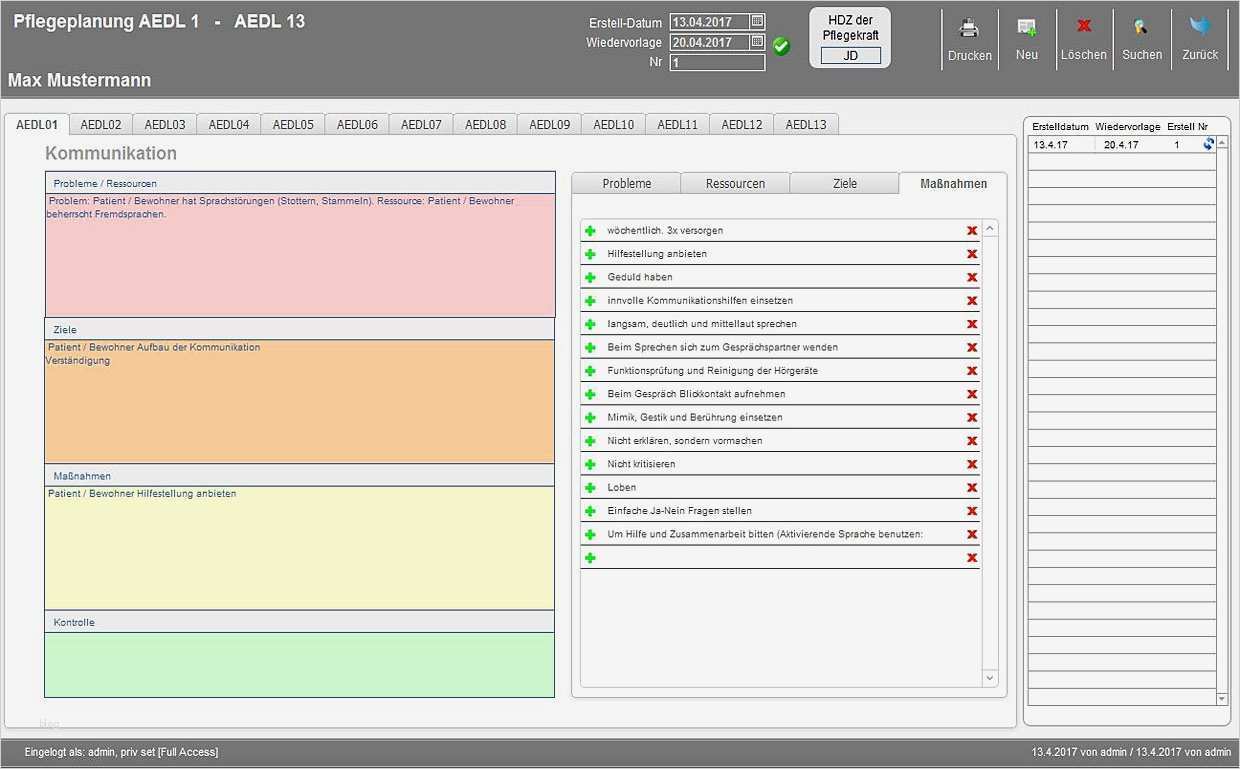Click the yellow Maßnahmen text area

pos(300,547)
